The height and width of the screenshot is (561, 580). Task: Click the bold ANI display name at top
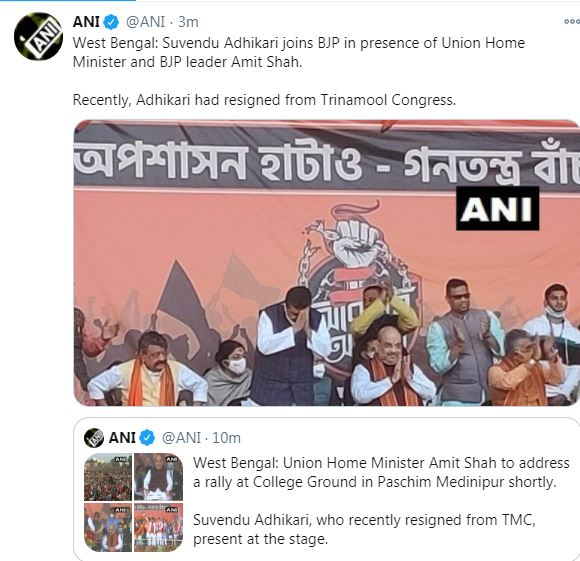86,22
